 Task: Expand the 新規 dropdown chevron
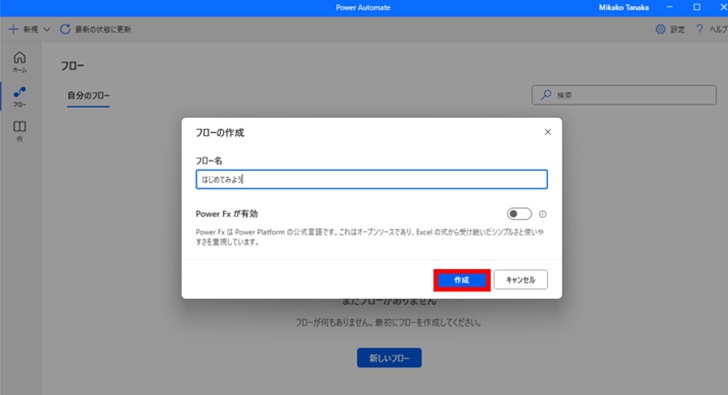(x=46, y=29)
